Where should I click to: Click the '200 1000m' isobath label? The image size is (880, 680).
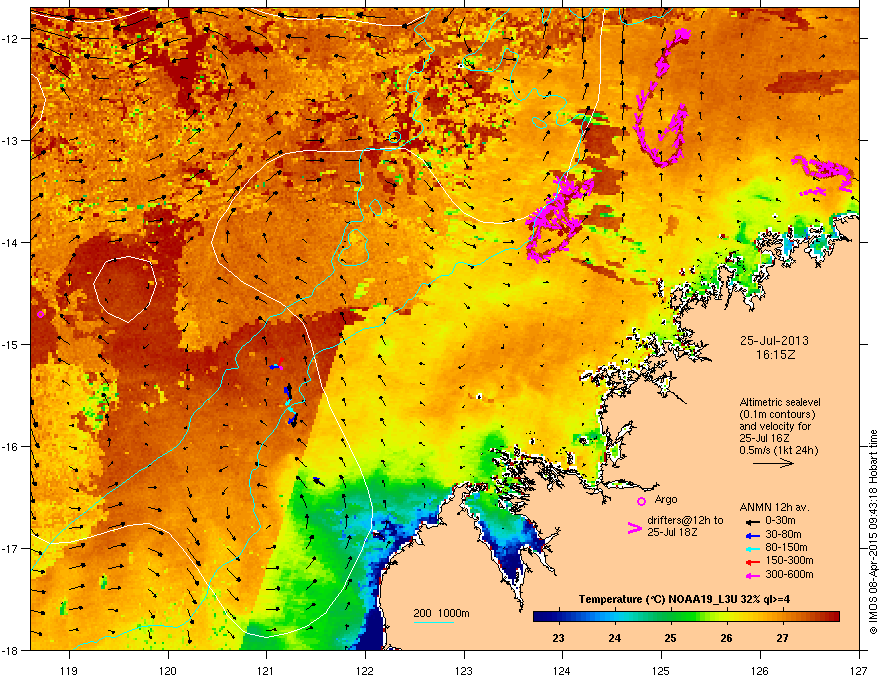tap(441, 613)
